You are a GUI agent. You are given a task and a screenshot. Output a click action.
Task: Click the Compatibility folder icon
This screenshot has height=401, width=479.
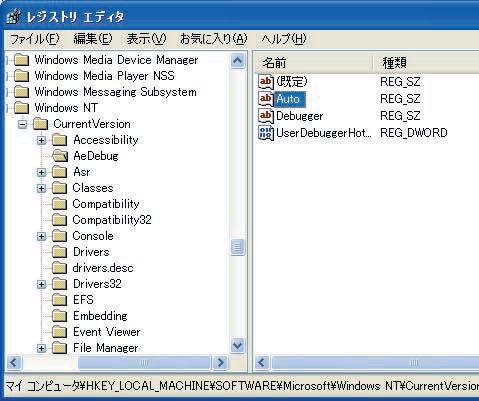(x=60, y=204)
